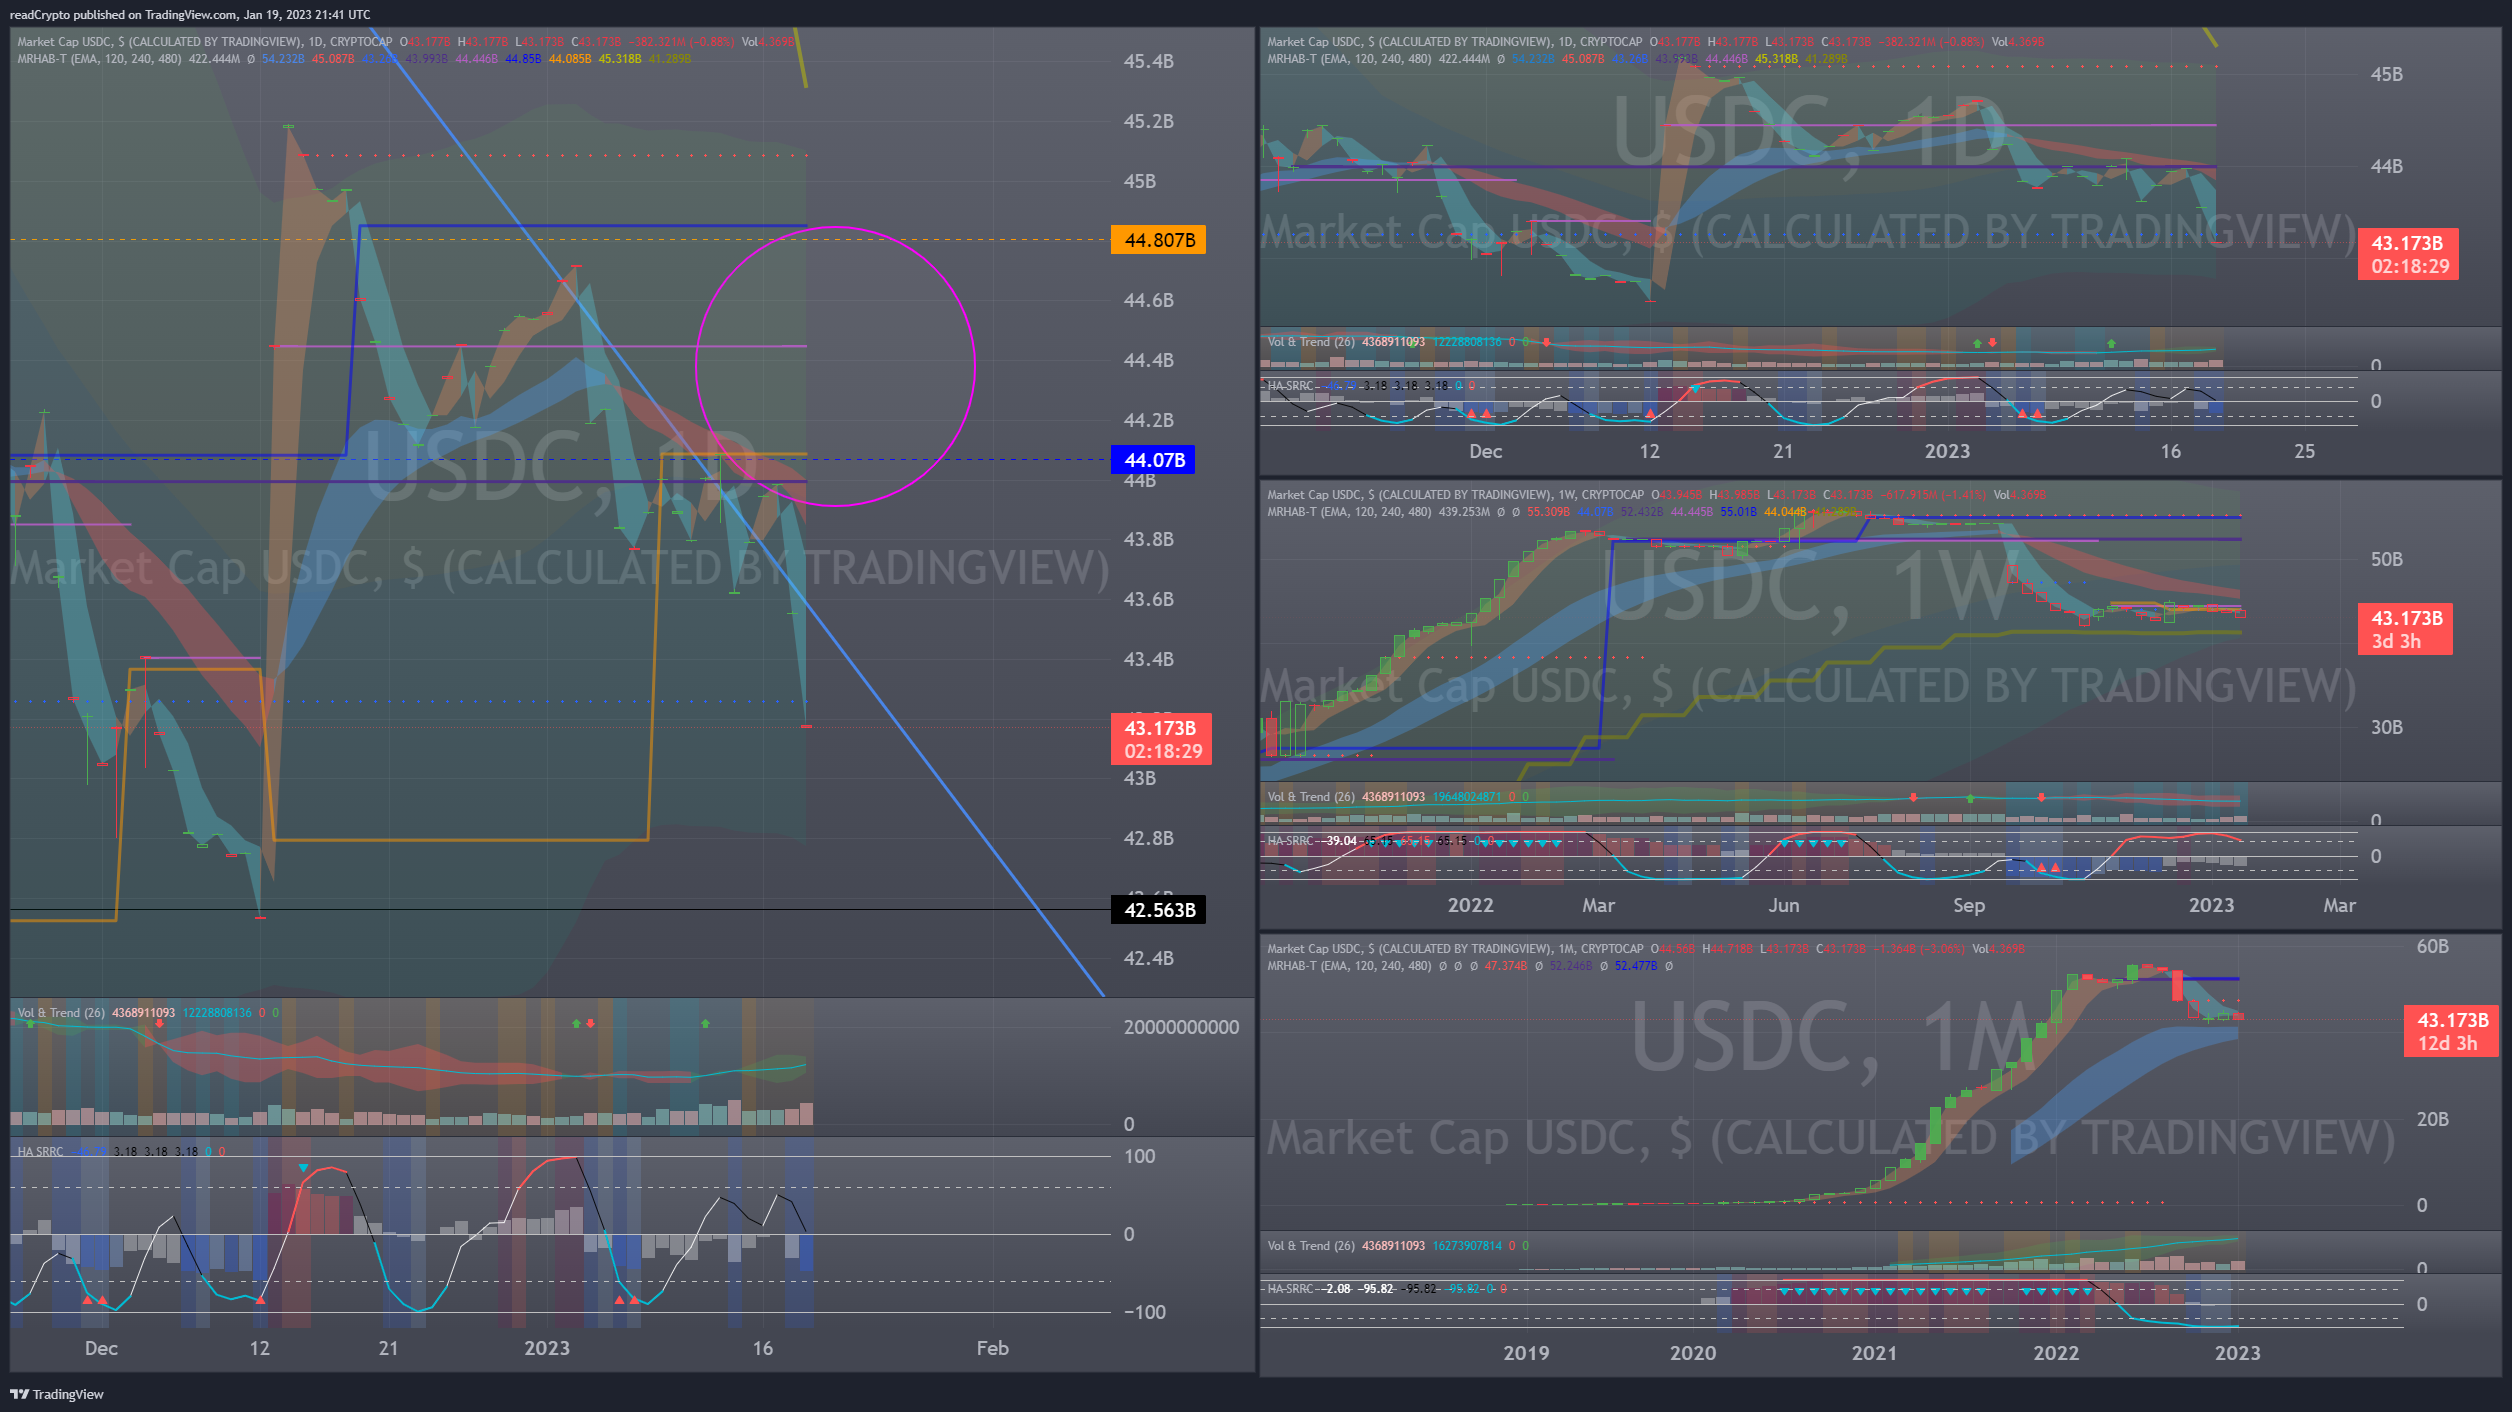Click red 43.173B 02:18:29 label on top-right chart
This screenshot has height=1412, width=2512.
(2408, 255)
